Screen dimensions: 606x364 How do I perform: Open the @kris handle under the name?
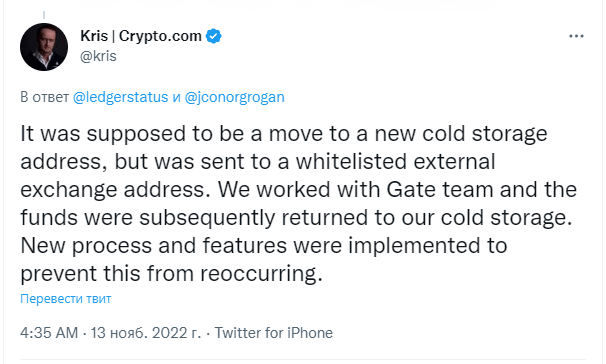point(98,56)
